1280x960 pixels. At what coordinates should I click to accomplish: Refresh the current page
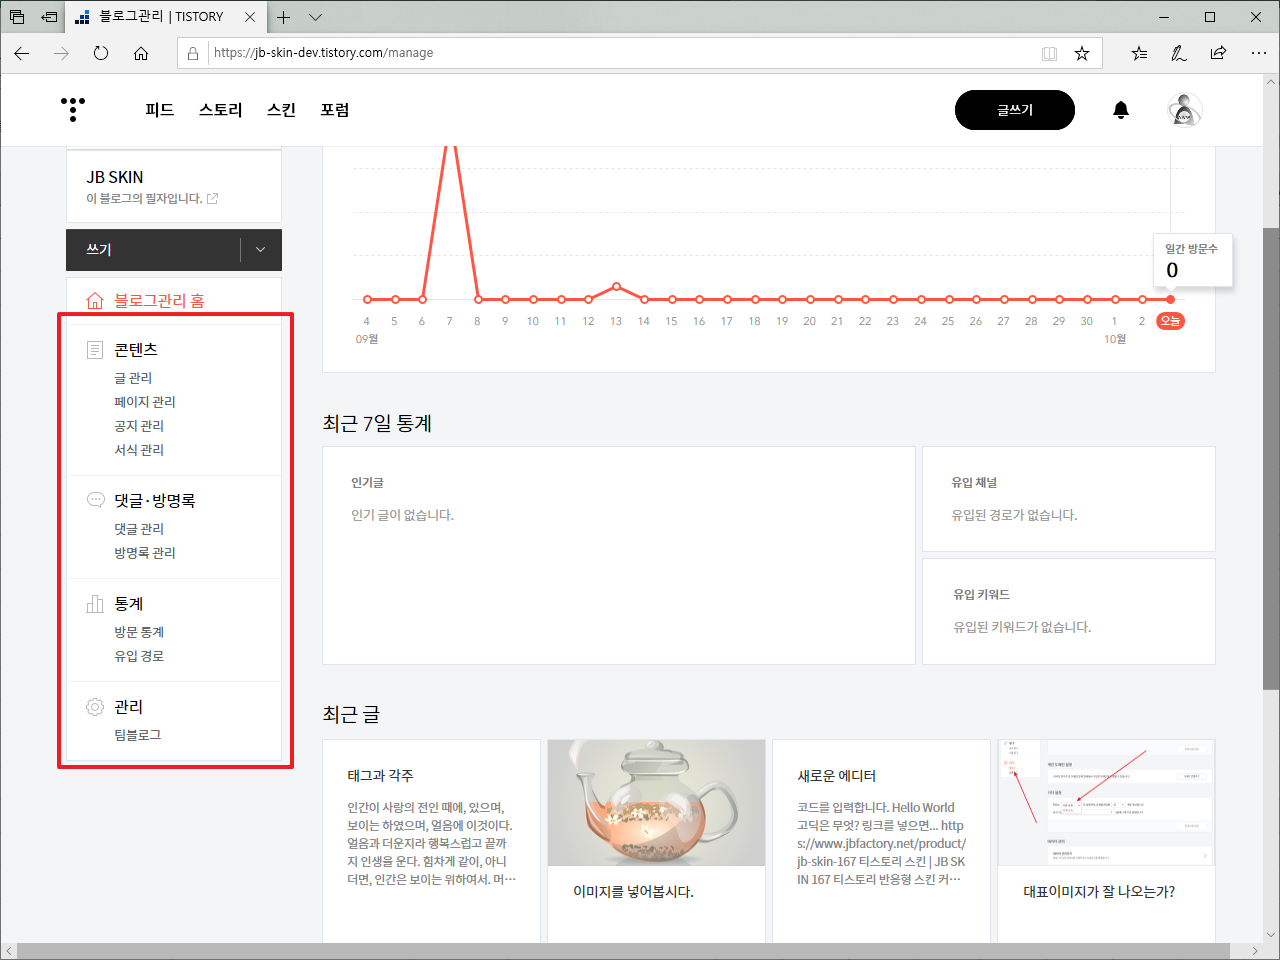(101, 53)
